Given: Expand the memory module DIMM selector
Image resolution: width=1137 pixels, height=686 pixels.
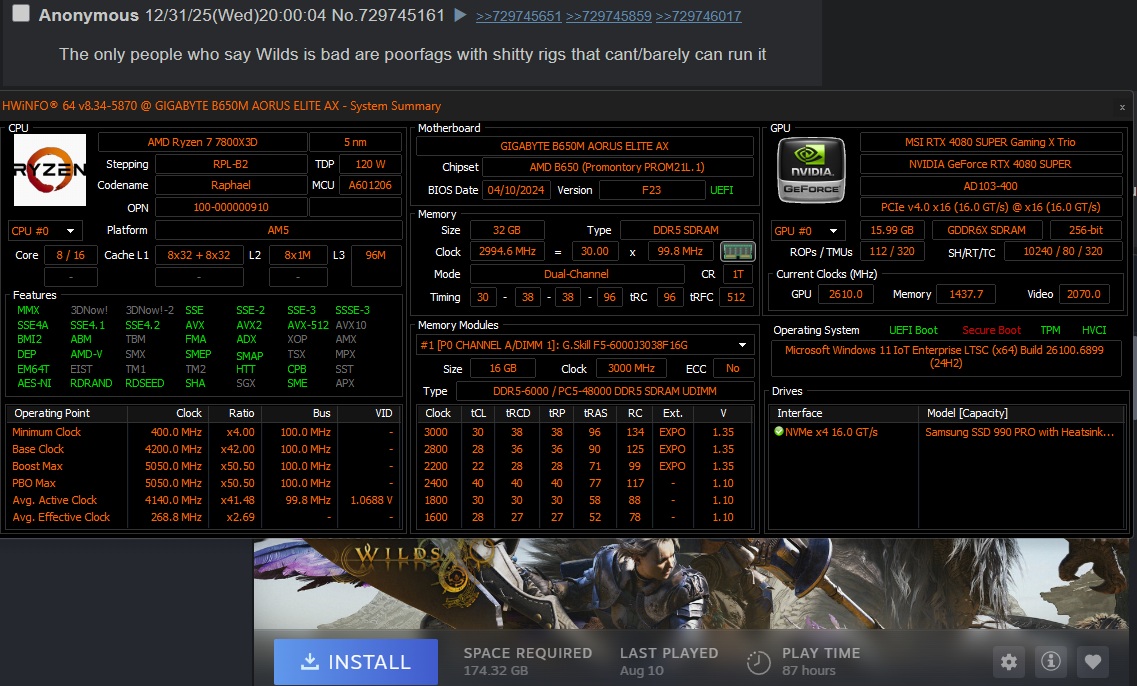Looking at the screenshot, I should [585, 345].
